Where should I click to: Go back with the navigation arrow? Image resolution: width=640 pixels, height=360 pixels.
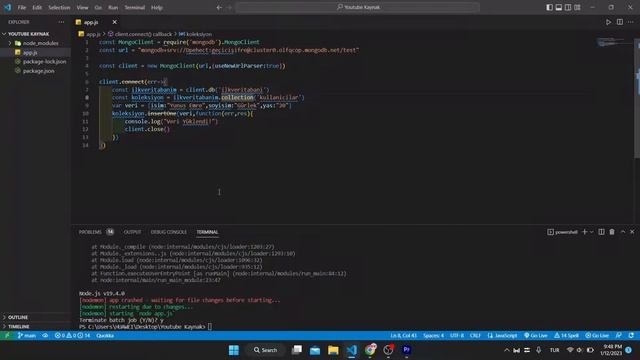[x=219, y=7]
